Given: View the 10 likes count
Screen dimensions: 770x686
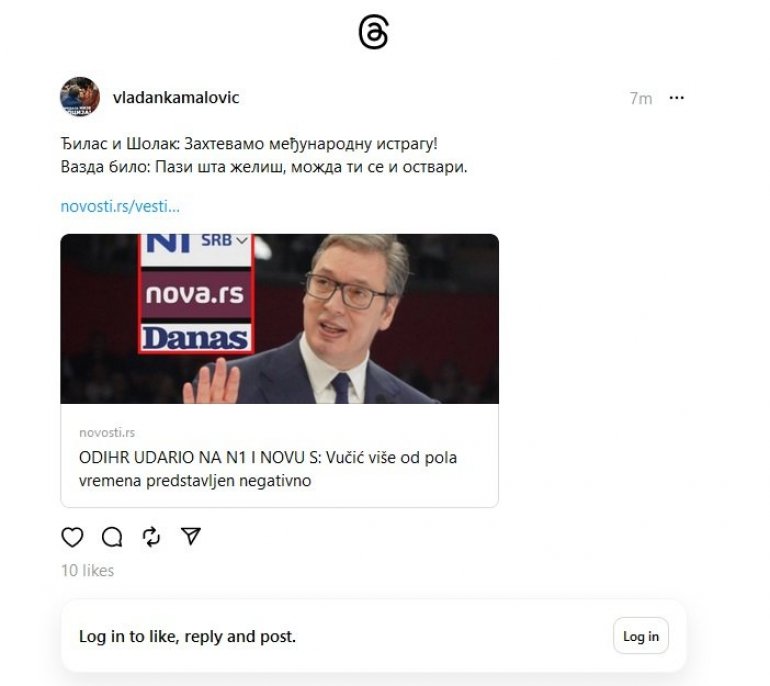Looking at the screenshot, I should pyautogui.click(x=87, y=570).
